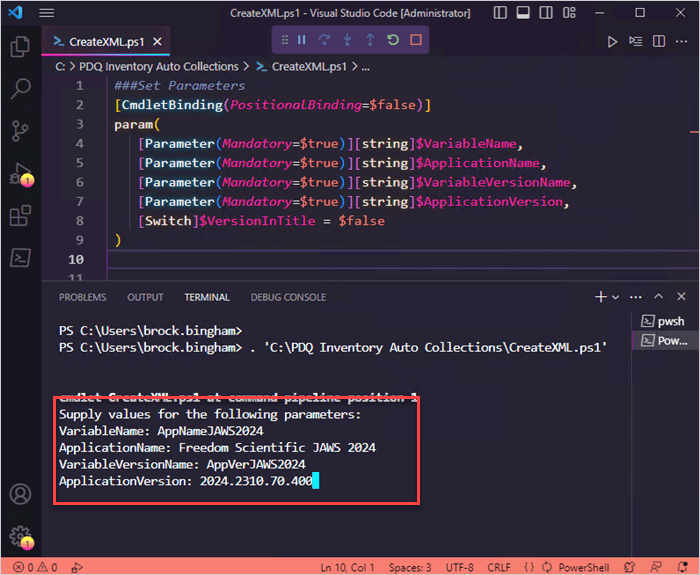The width and height of the screenshot is (700, 575).
Task: Click Step Out in debug toolbar
Action: pos(370,40)
